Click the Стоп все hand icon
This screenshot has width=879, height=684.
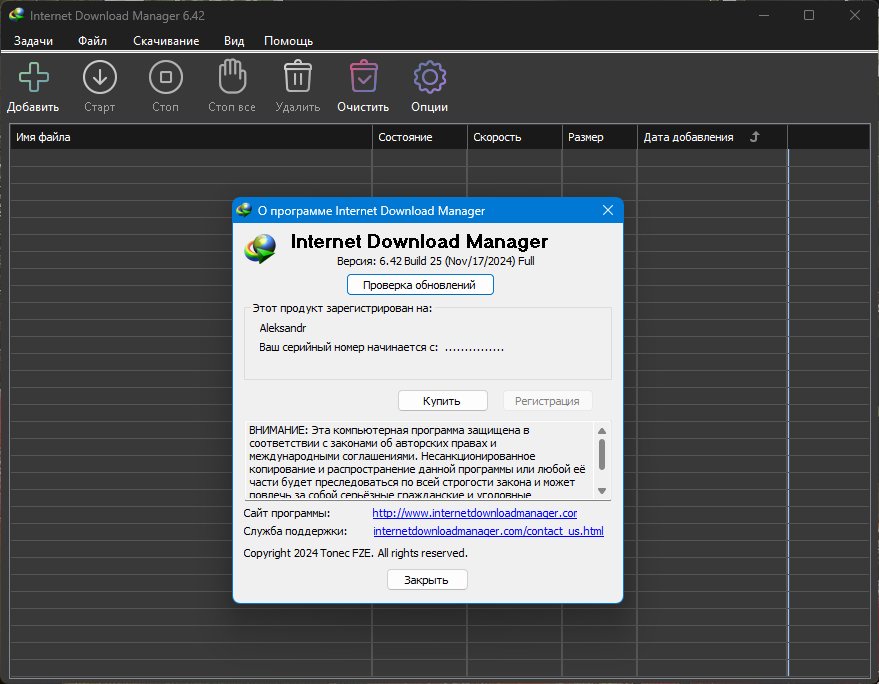pyautogui.click(x=232, y=77)
